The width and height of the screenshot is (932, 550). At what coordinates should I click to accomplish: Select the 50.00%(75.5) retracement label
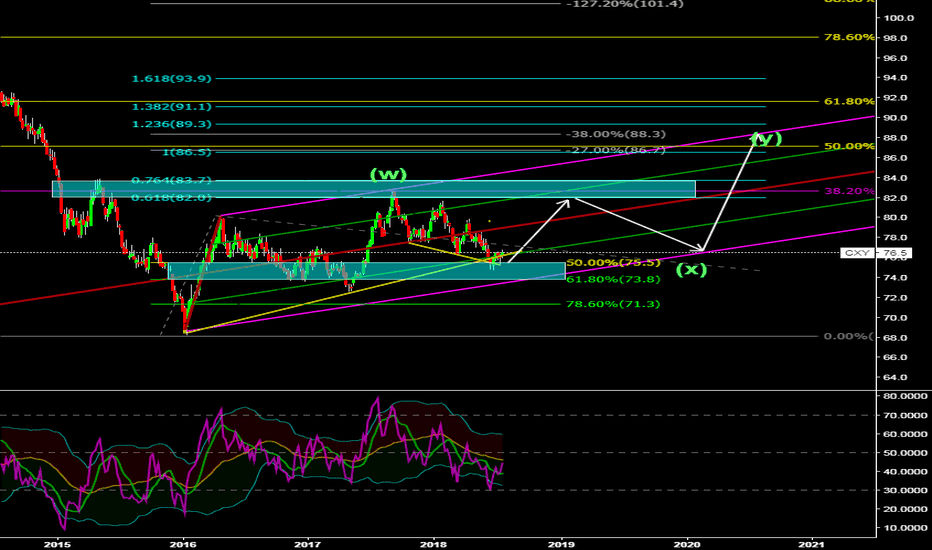coord(613,263)
